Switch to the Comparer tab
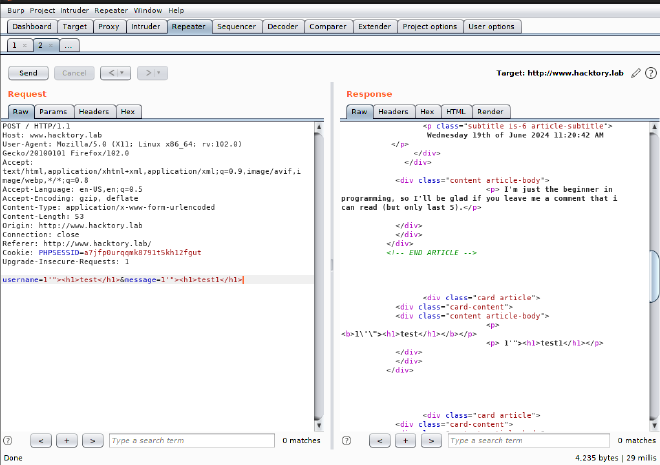The image size is (660, 465). (x=328, y=27)
